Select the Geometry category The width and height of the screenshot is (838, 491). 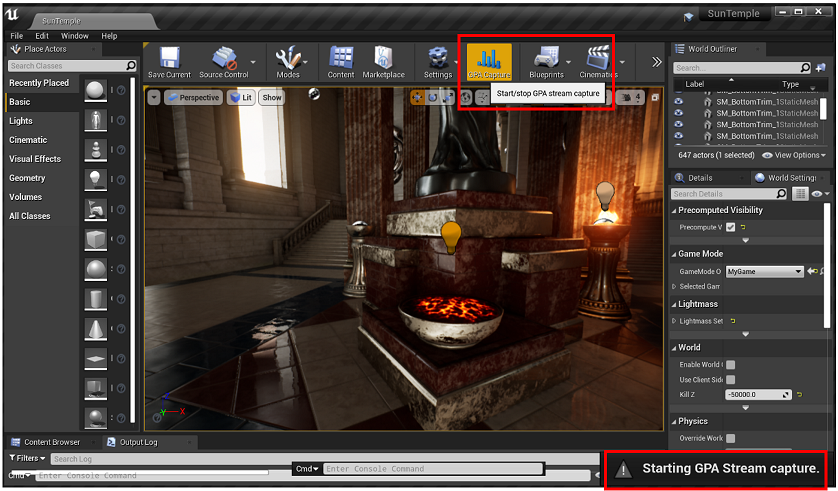(x=27, y=178)
